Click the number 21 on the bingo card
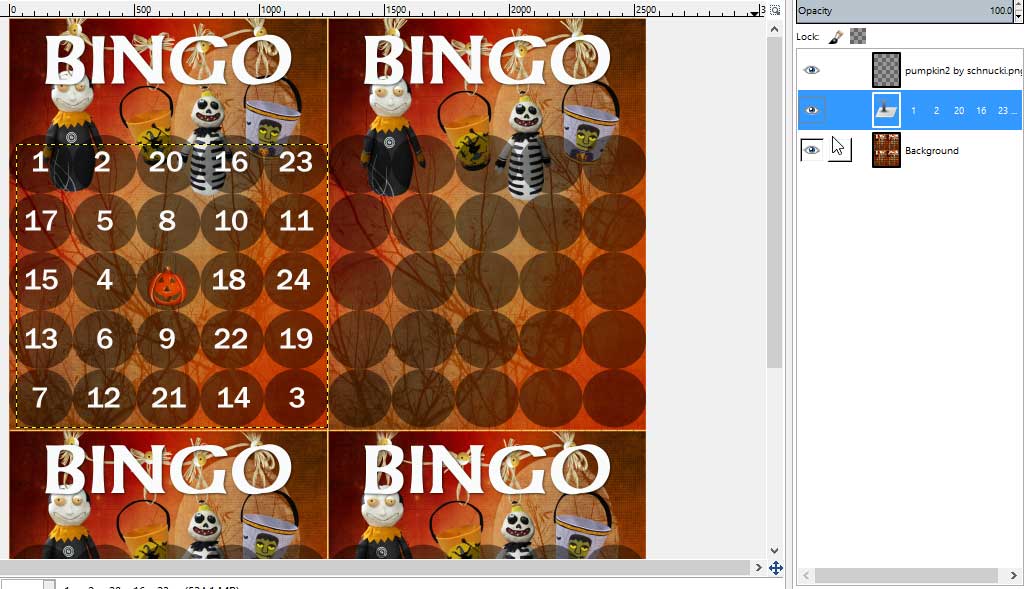Screen dimensions: 1026x589 coord(168,397)
